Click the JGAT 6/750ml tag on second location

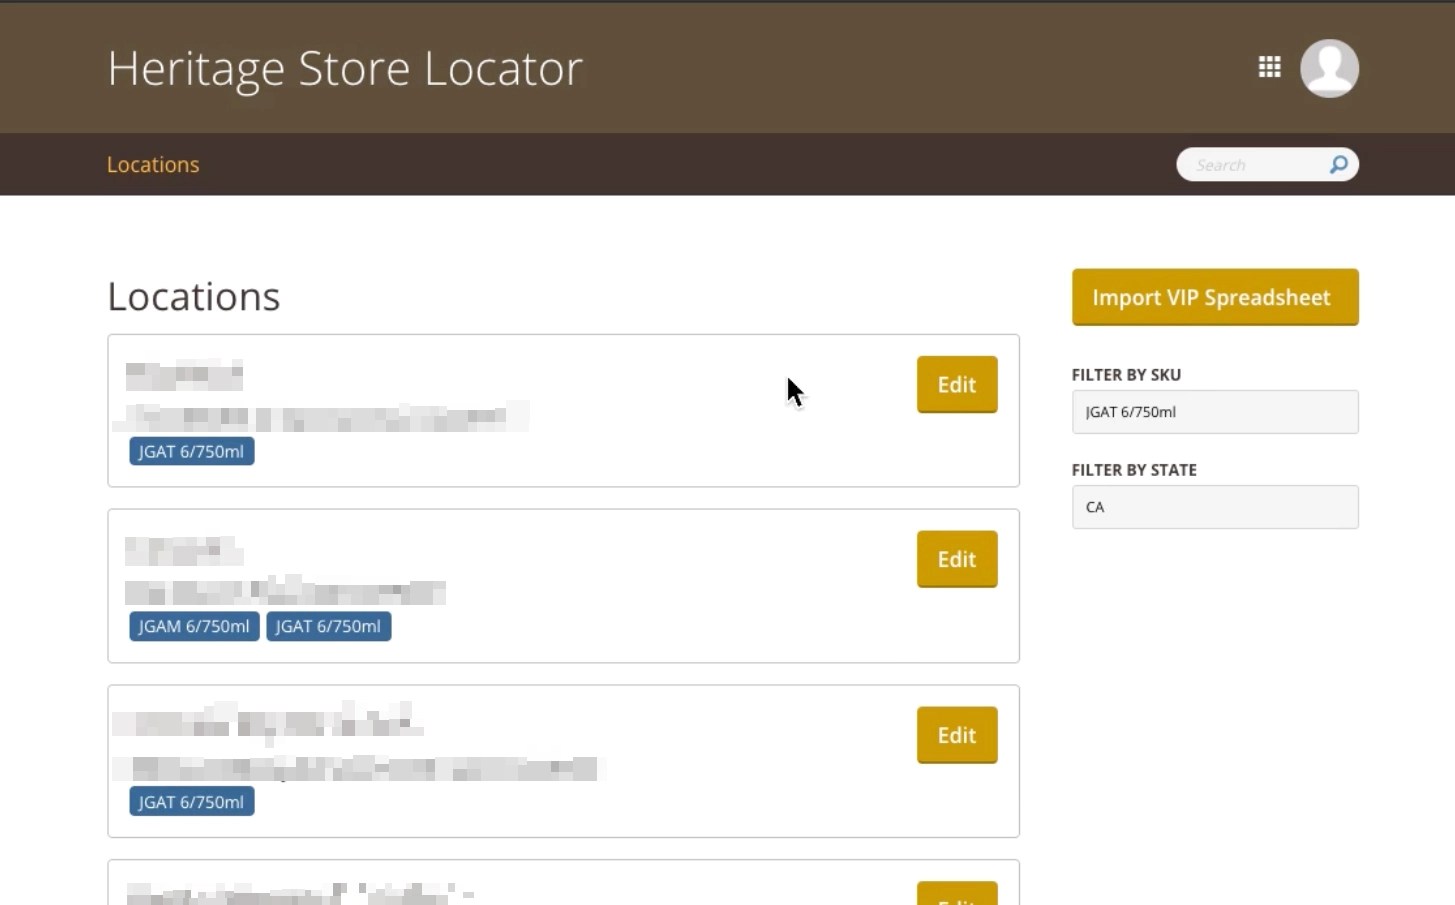[x=328, y=626]
